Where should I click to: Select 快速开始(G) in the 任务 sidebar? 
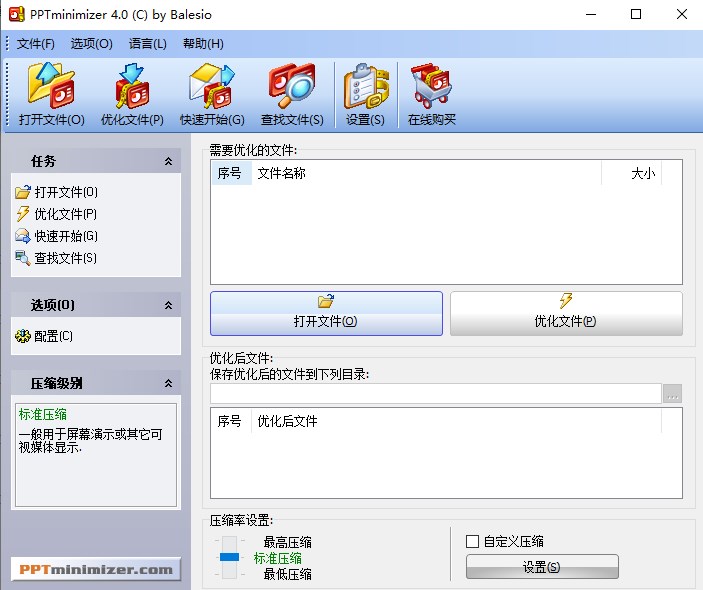[x=56, y=236]
